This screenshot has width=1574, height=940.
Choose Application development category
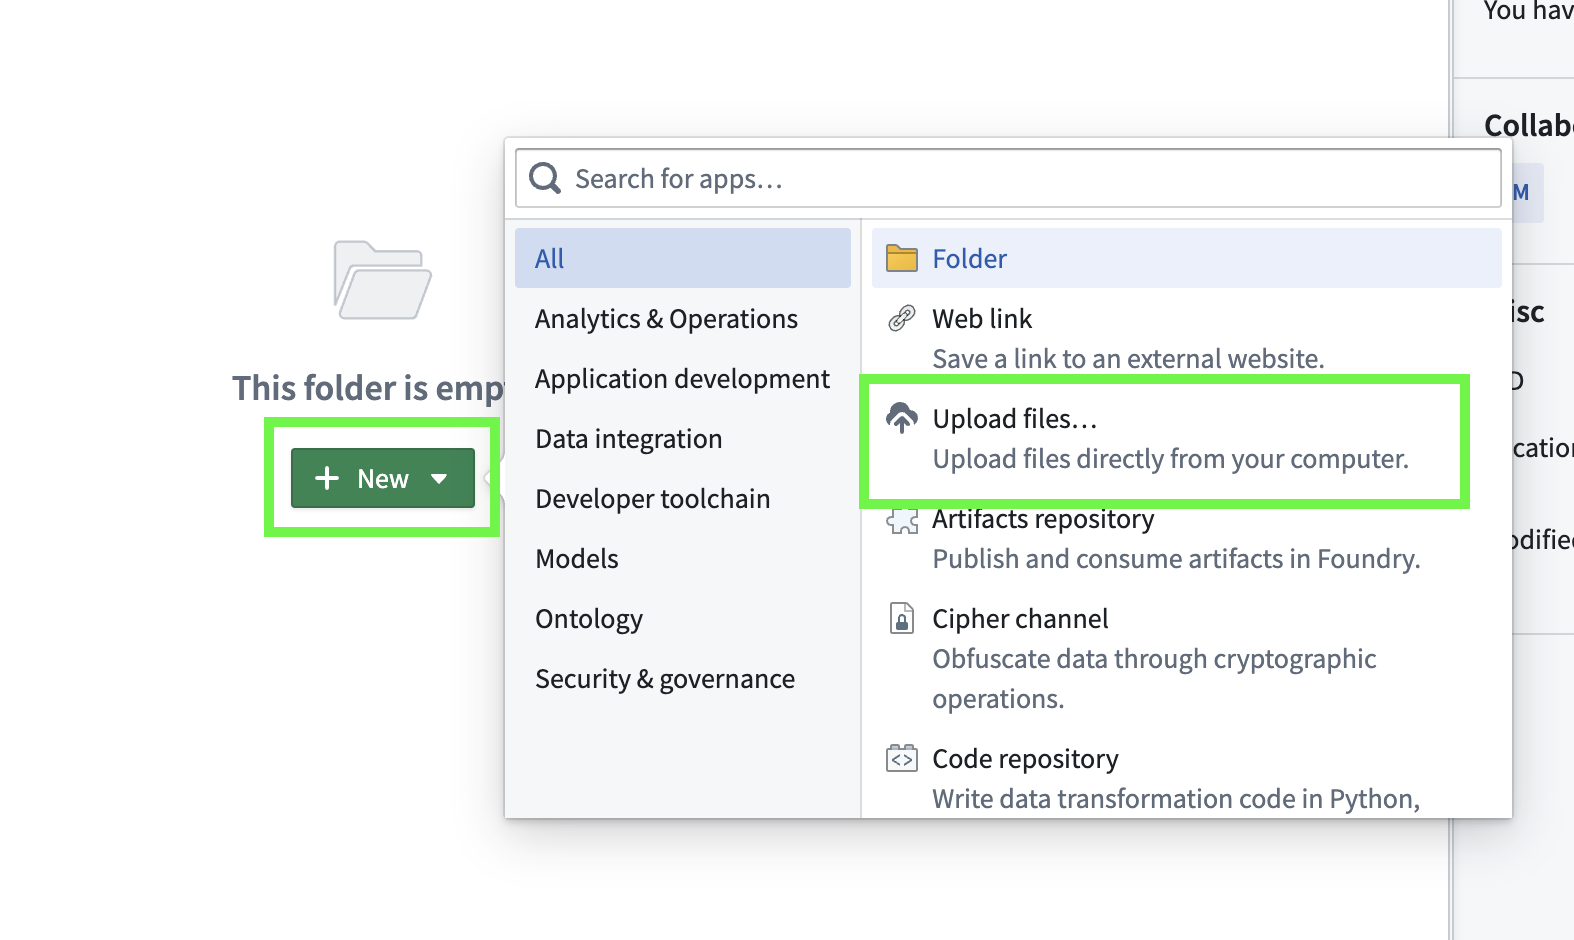tap(683, 378)
